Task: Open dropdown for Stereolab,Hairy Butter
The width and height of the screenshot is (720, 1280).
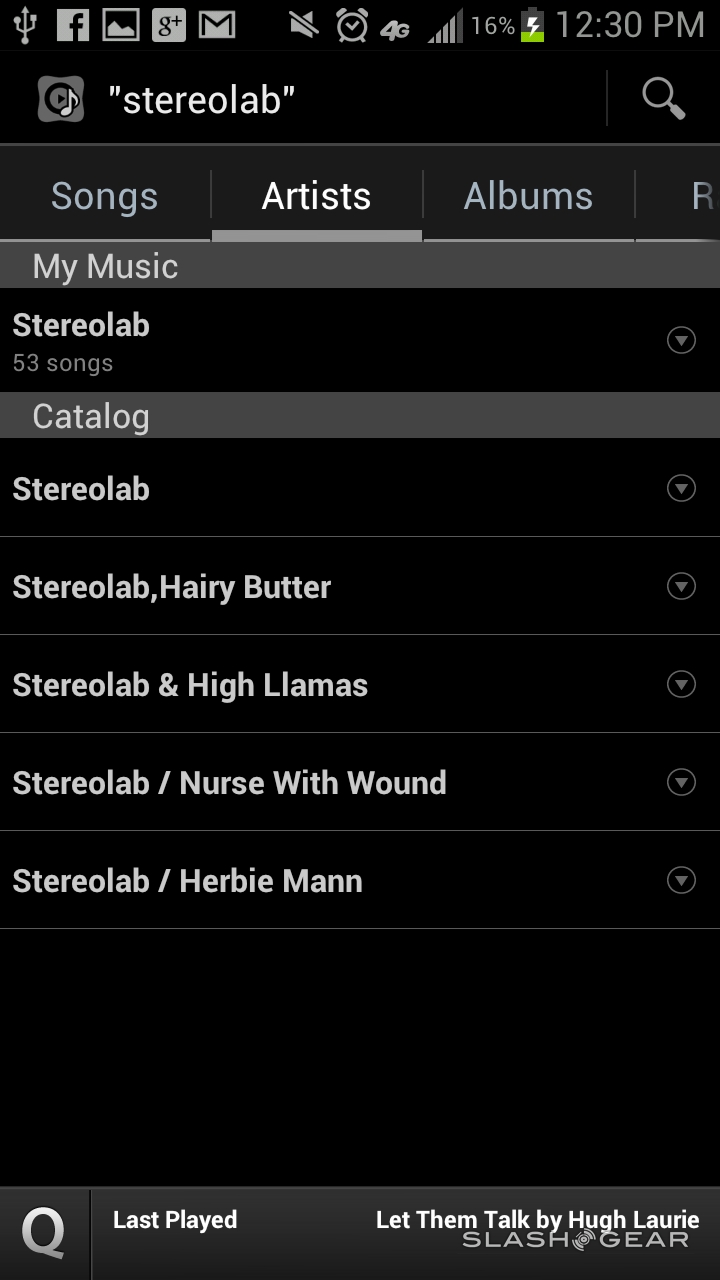Action: click(x=681, y=586)
